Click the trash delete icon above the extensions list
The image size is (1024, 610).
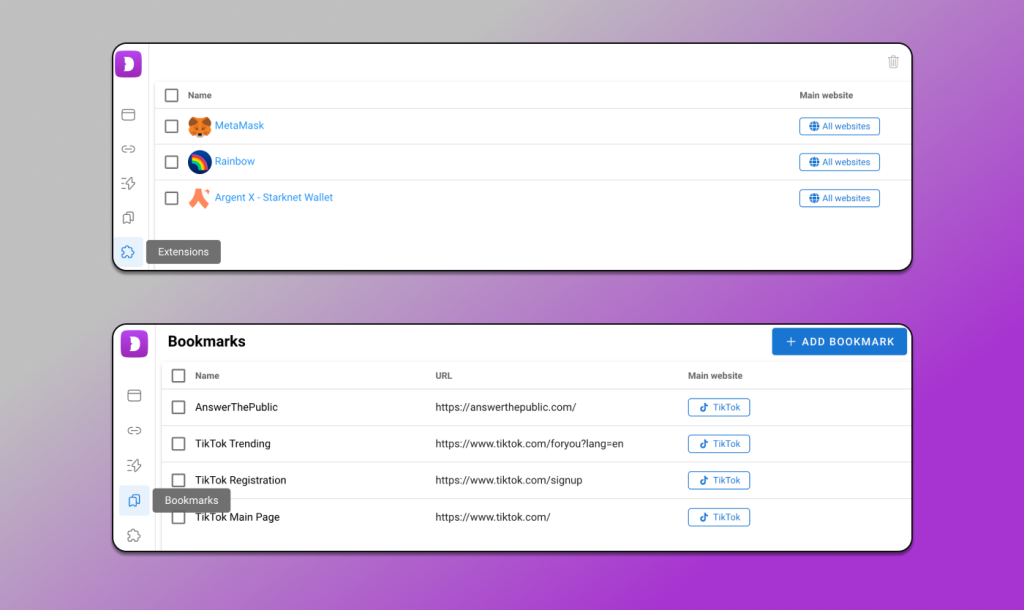point(893,61)
